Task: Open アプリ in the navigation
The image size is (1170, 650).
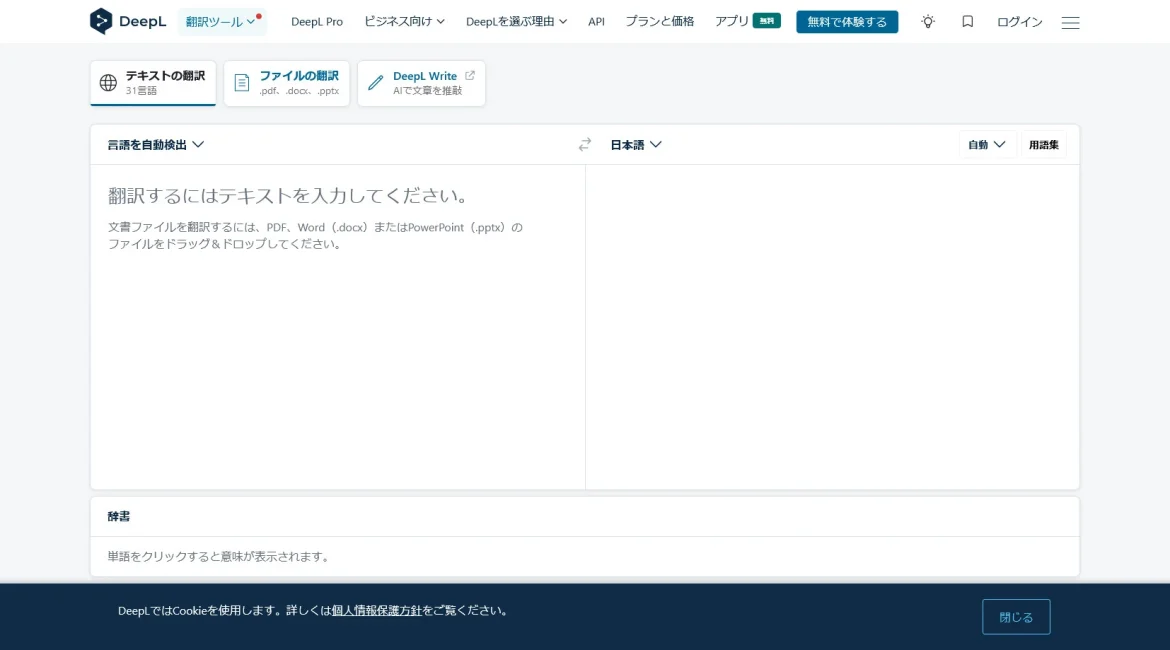Action: point(731,22)
